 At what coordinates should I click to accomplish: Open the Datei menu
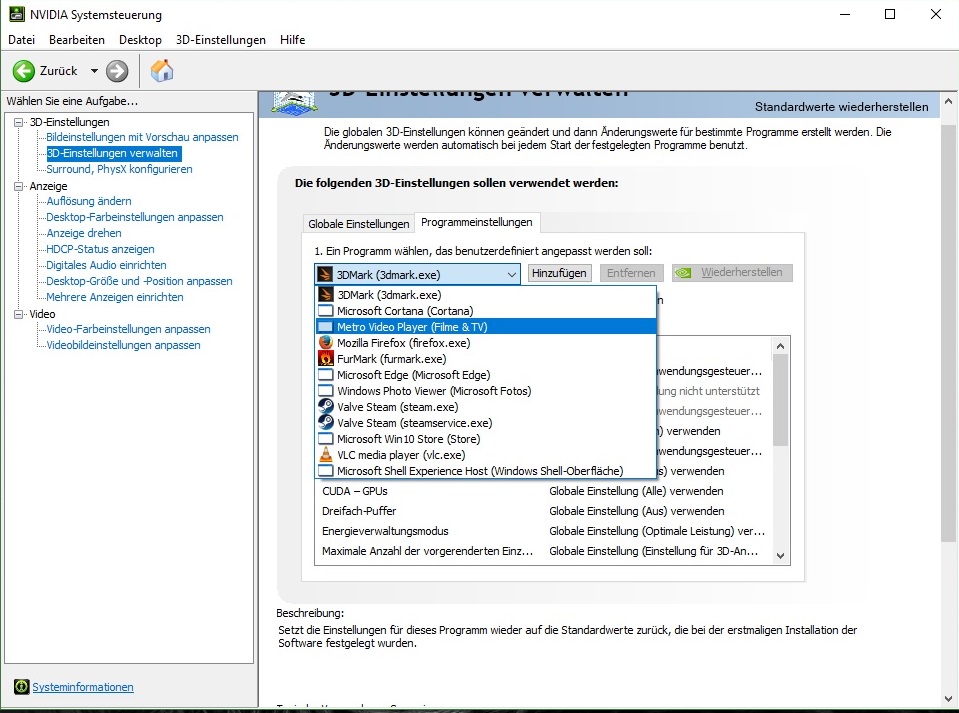pyautogui.click(x=21, y=40)
